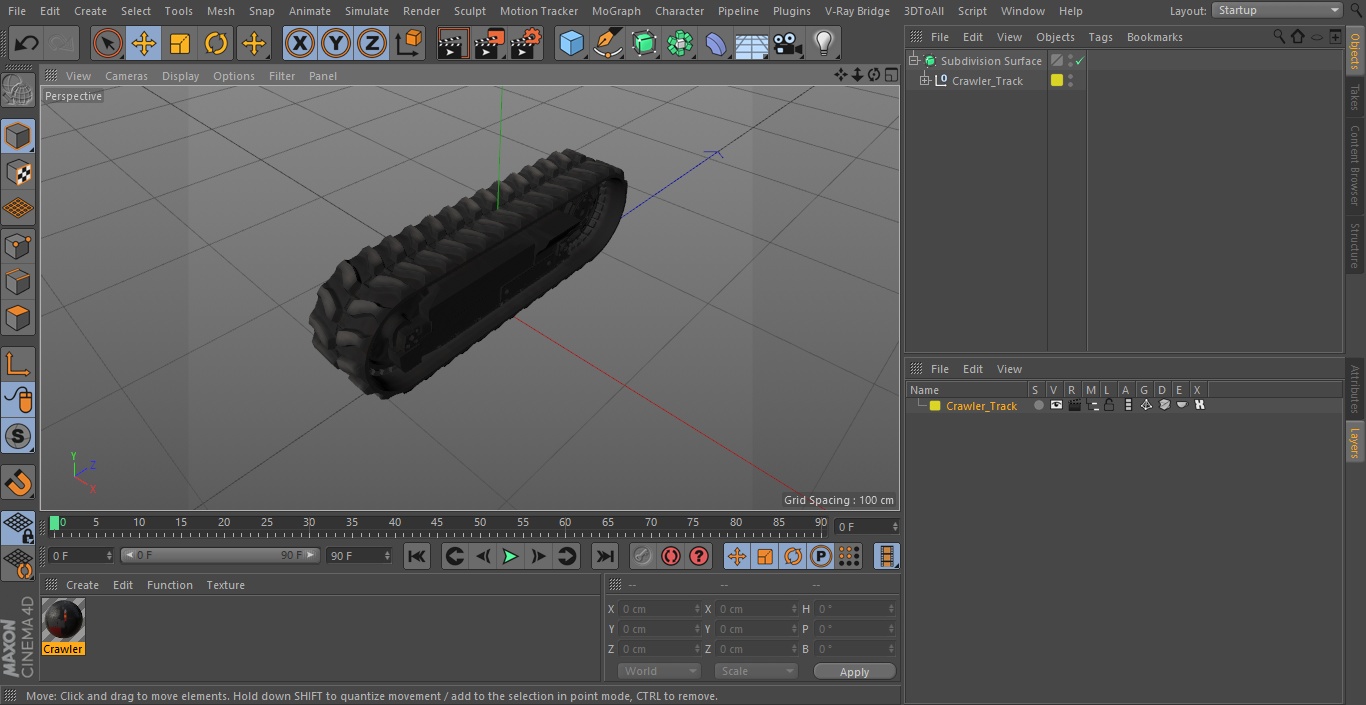
Task: Click the Apply button
Action: pyautogui.click(x=854, y=671)
